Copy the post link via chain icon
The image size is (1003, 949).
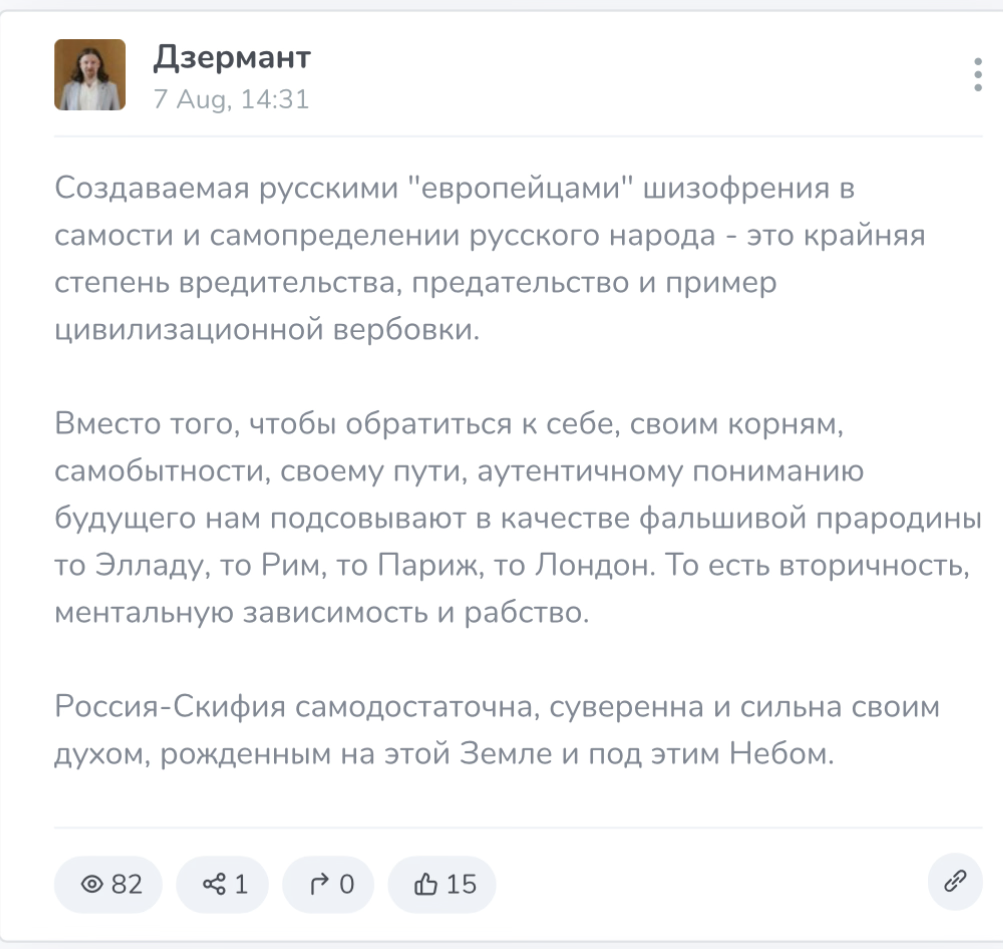(955, 881)
